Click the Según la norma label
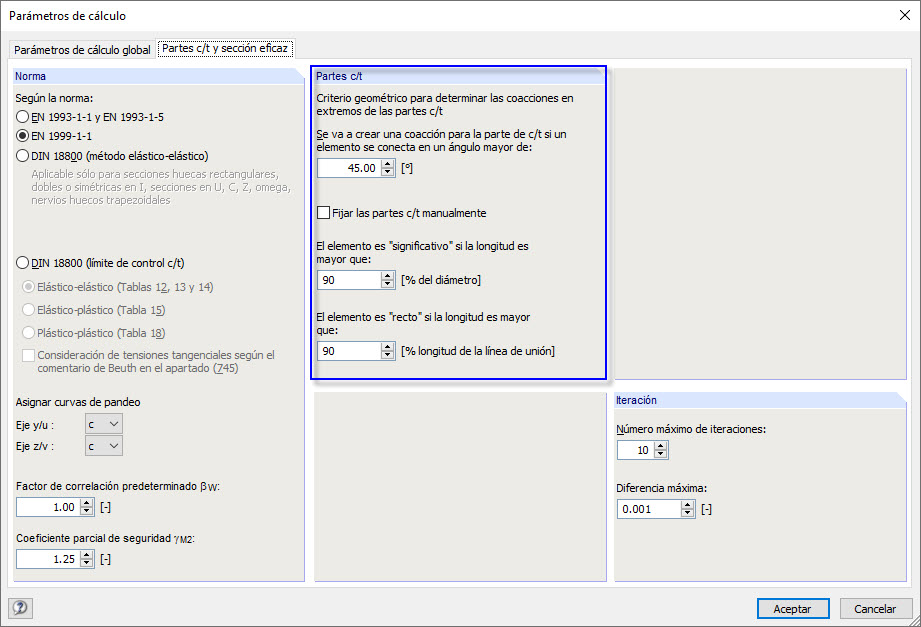921x627 pixels. tap(54, 98)
